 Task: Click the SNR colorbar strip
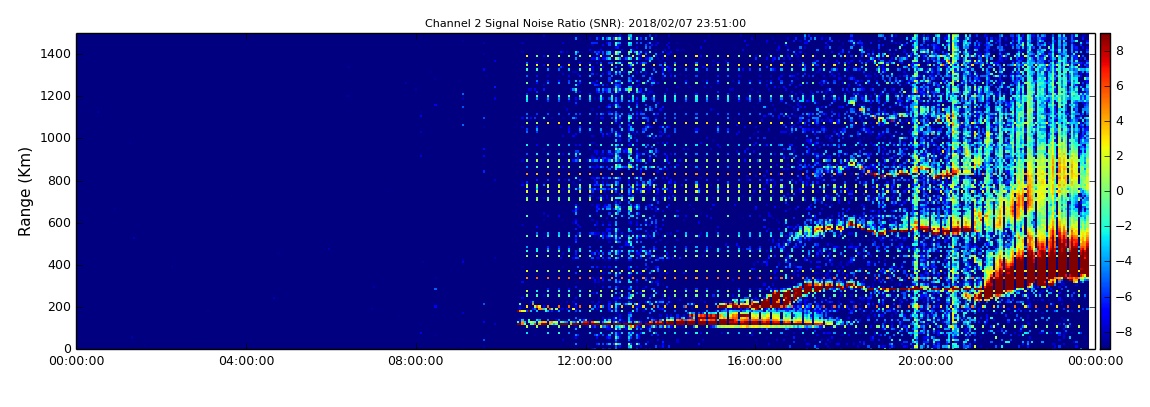pos(1105,191)
